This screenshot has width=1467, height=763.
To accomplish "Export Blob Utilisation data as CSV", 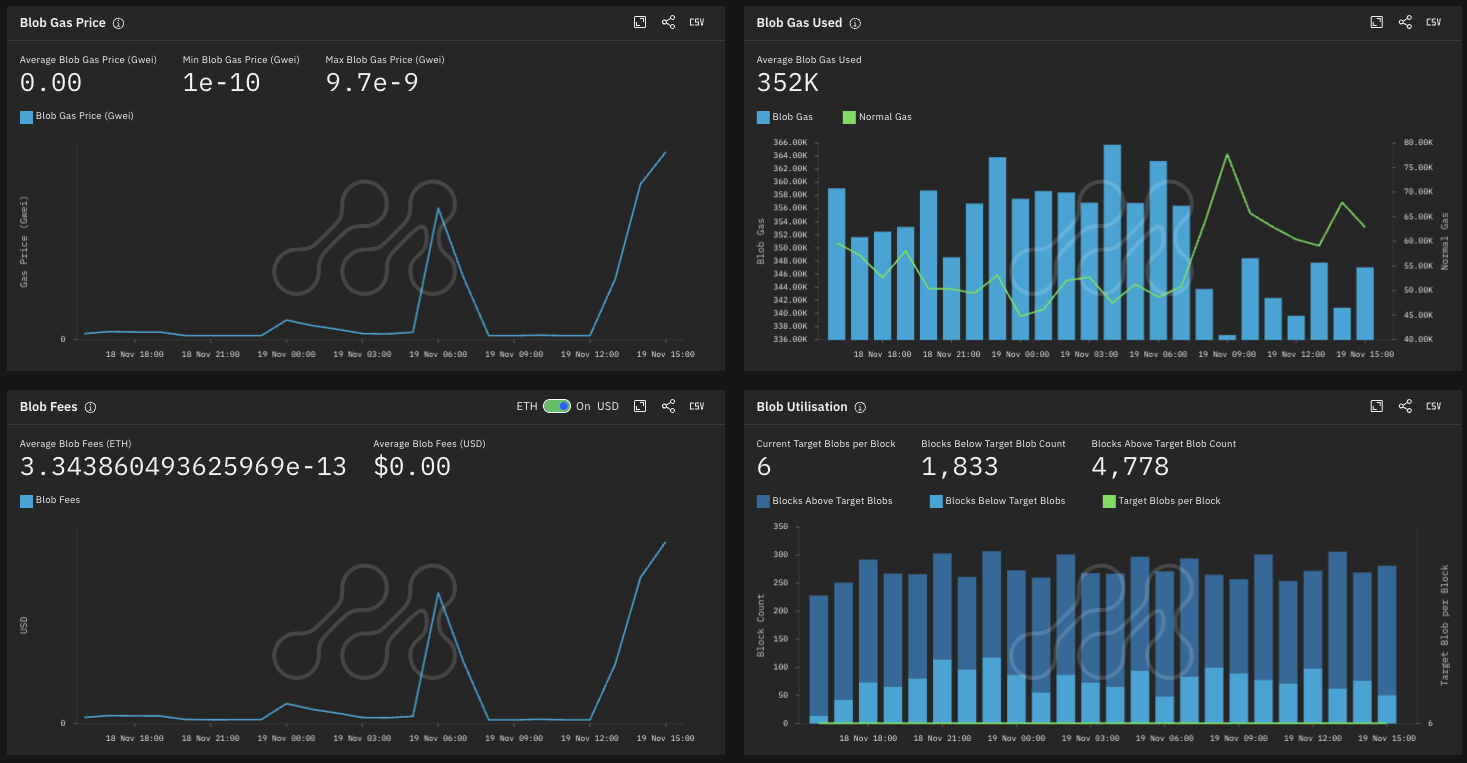I will click(x=1434, y=406).
